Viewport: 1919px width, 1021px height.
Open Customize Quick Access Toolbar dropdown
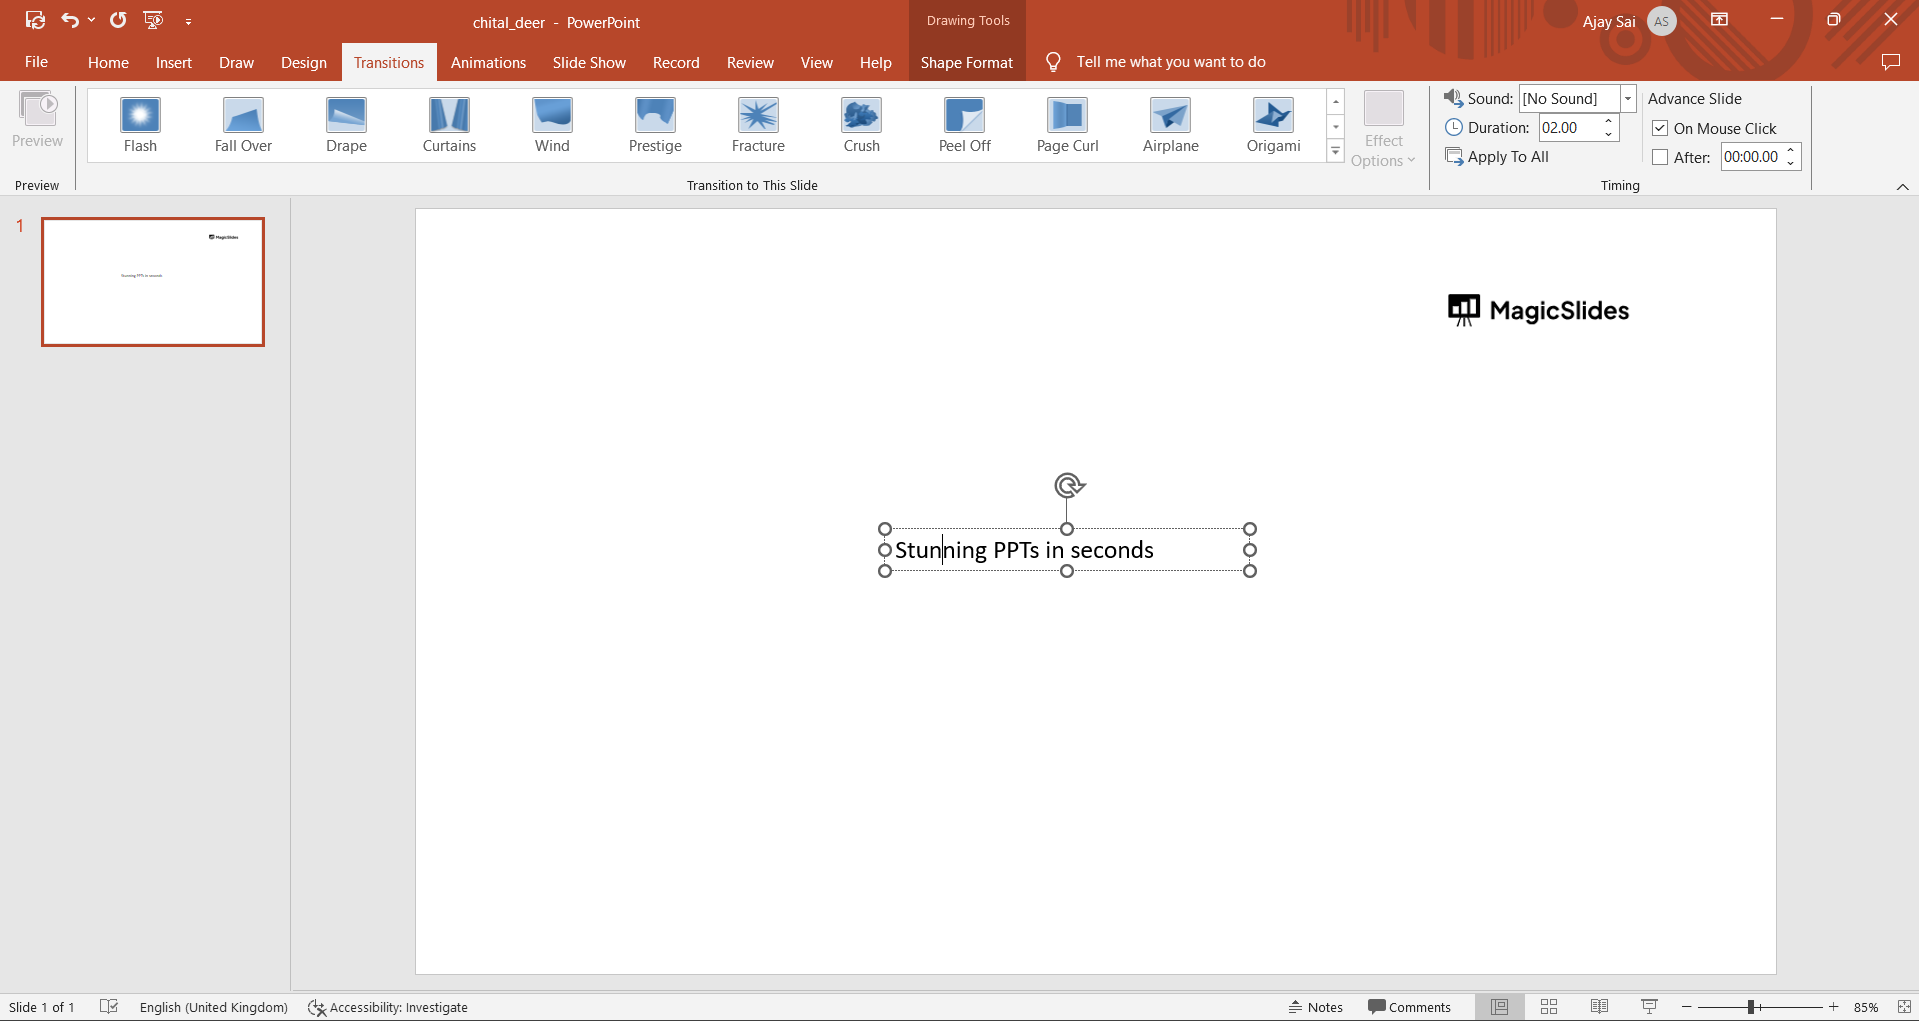188,21
